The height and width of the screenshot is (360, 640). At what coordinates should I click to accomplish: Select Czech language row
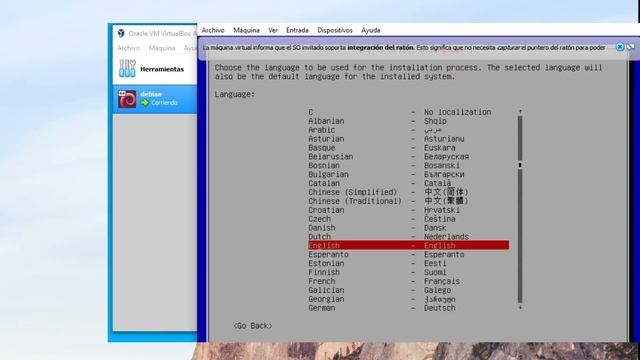click(409, 219)
